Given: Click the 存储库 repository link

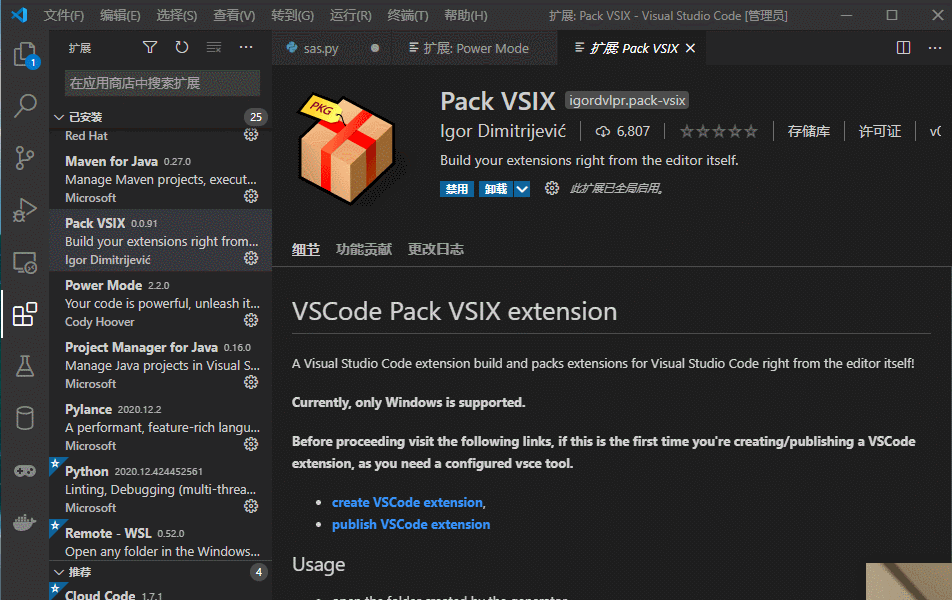Looking at the screenshot, I should click(809, 131).
